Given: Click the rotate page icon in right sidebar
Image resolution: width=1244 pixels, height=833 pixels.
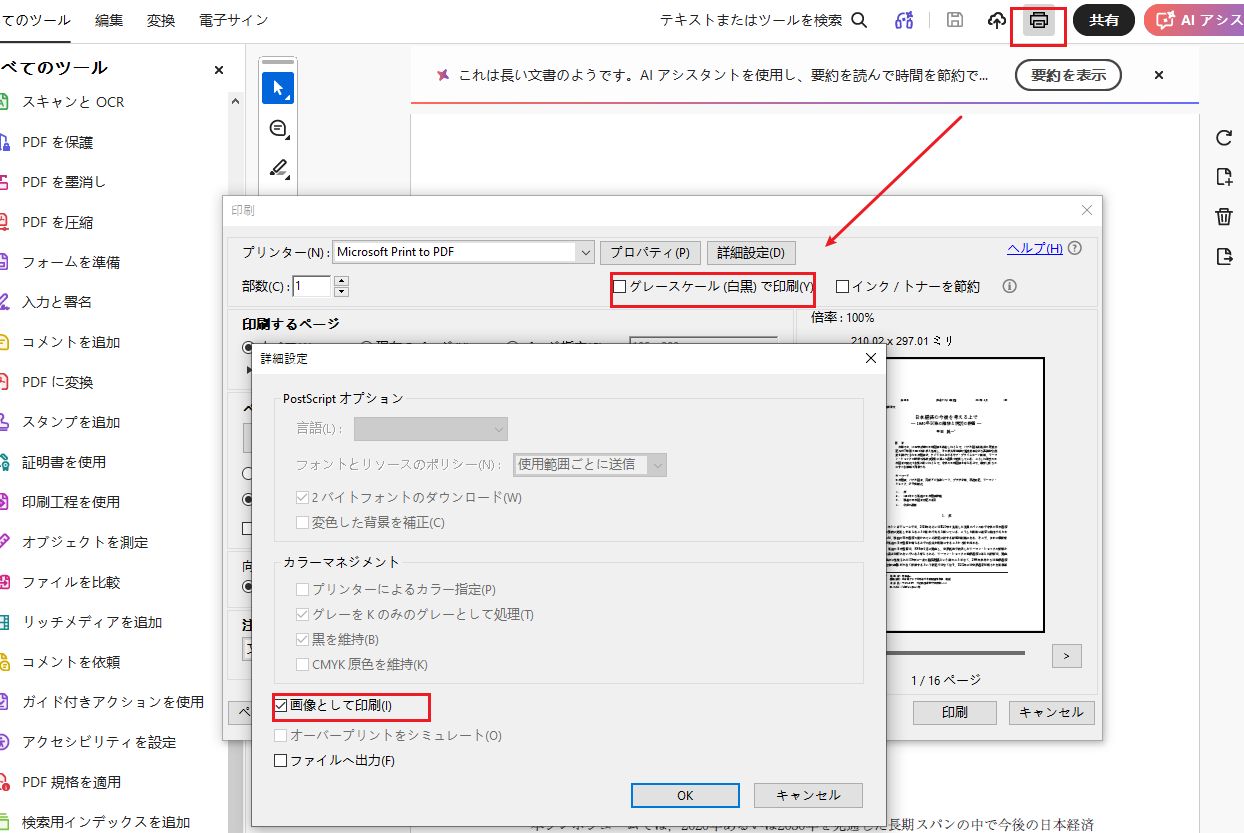Looking at the screenshot, I should click(x=1223, y=138).
